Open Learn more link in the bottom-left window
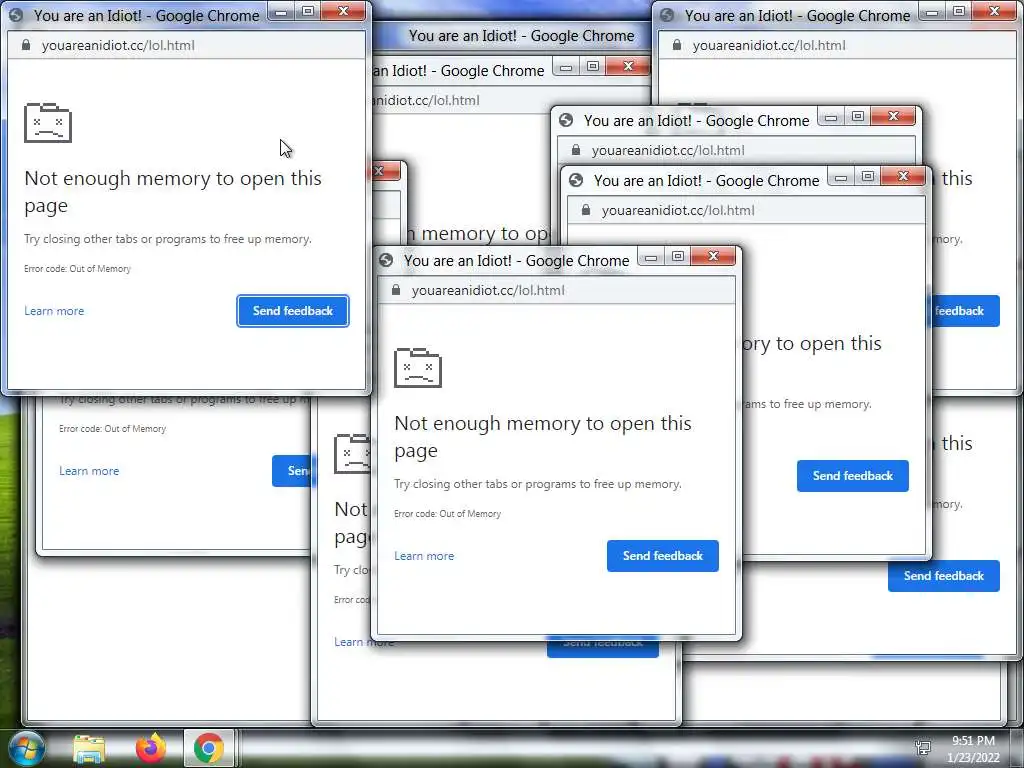 tap(89, 471)
